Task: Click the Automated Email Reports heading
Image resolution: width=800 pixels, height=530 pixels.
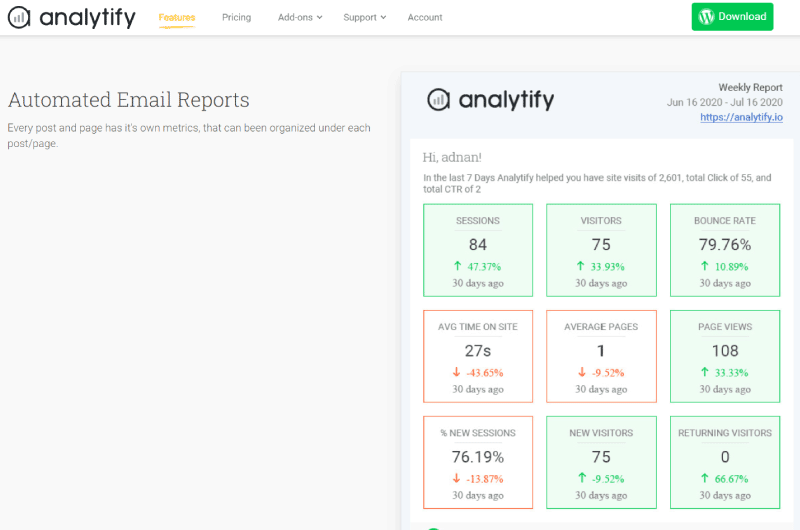Action: pyautogui.click(x=129, y=100)
